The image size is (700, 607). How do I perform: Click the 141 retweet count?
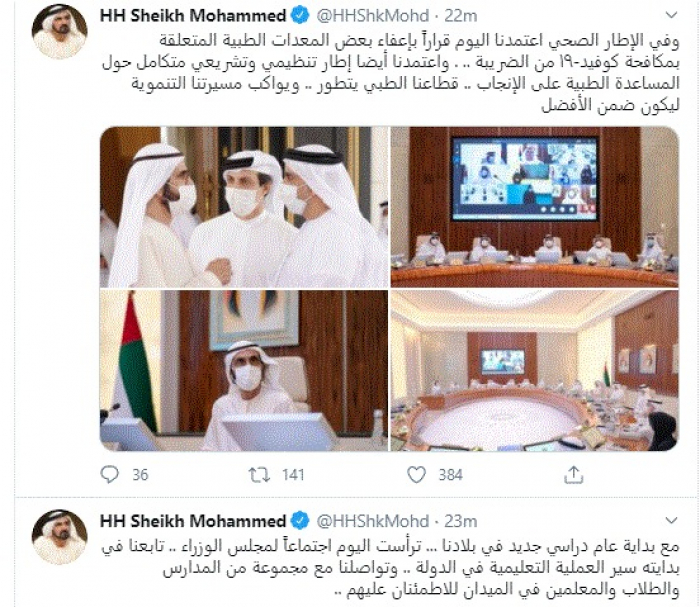[x=293, y=475]
